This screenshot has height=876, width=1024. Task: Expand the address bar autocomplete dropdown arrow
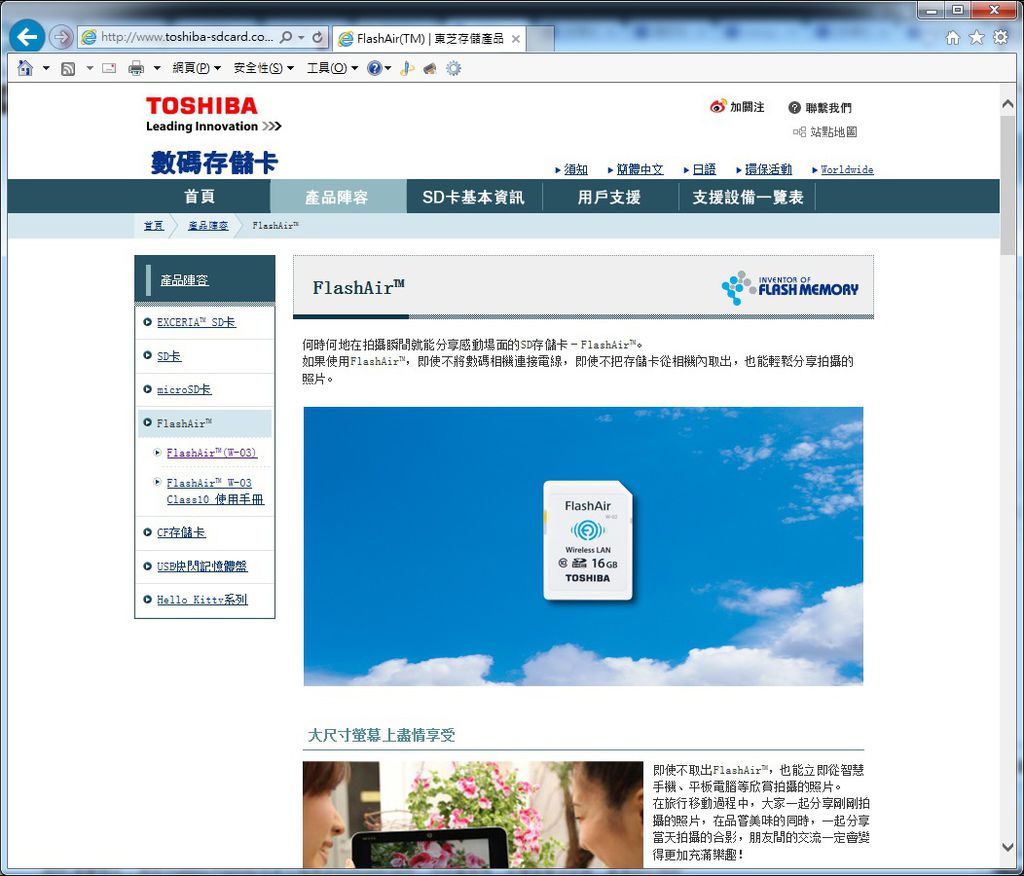(301, 37)
